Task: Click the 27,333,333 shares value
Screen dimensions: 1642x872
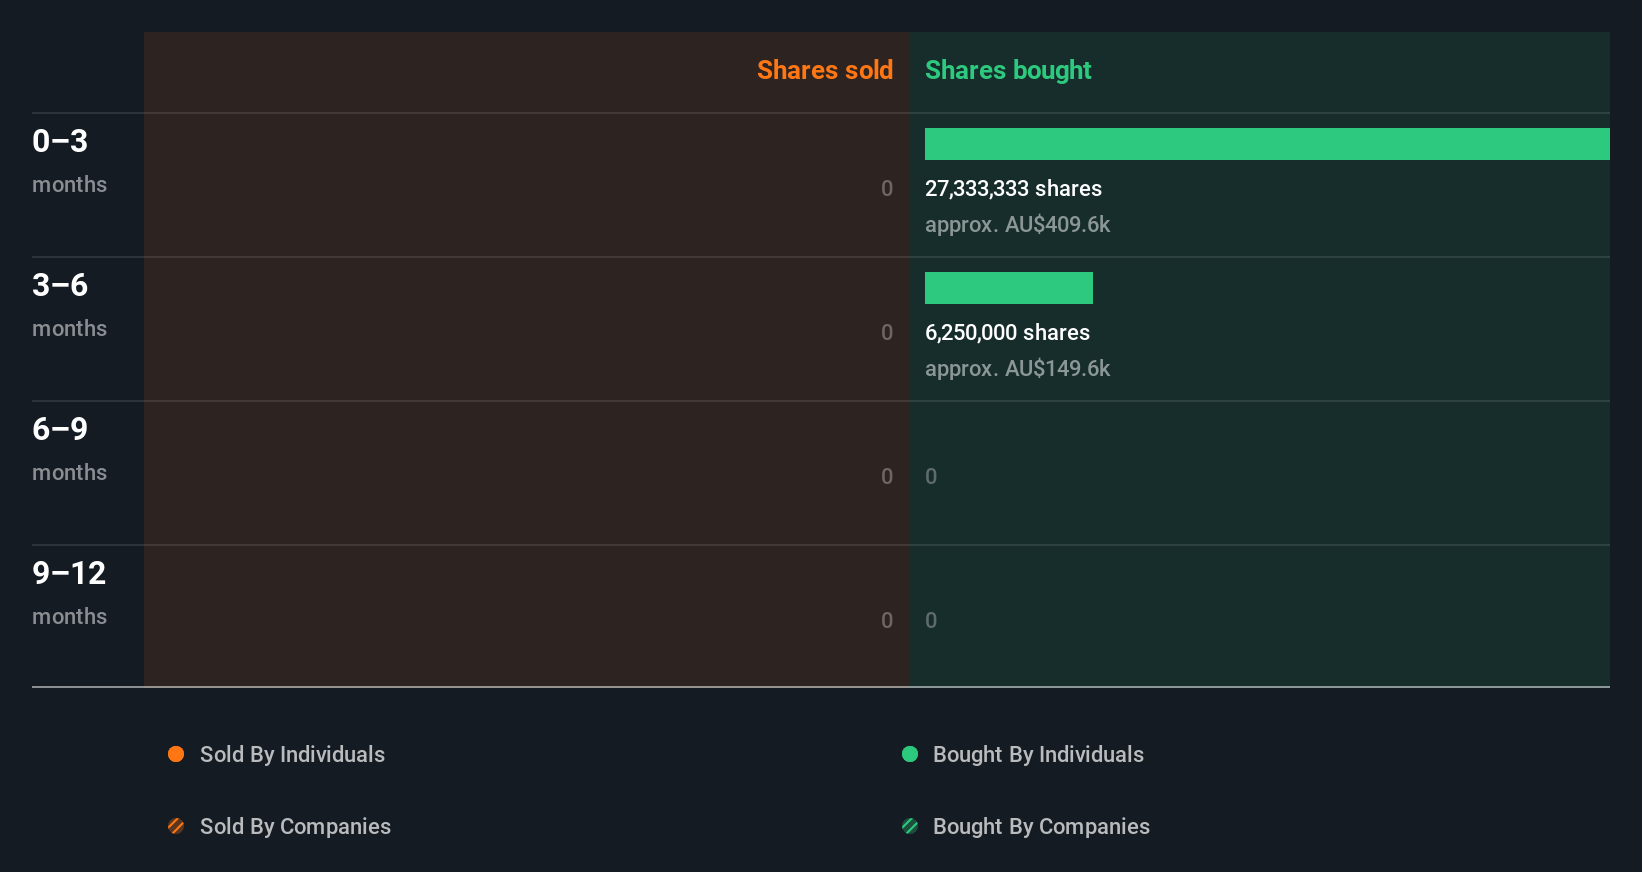Action: coord(1013,188)
